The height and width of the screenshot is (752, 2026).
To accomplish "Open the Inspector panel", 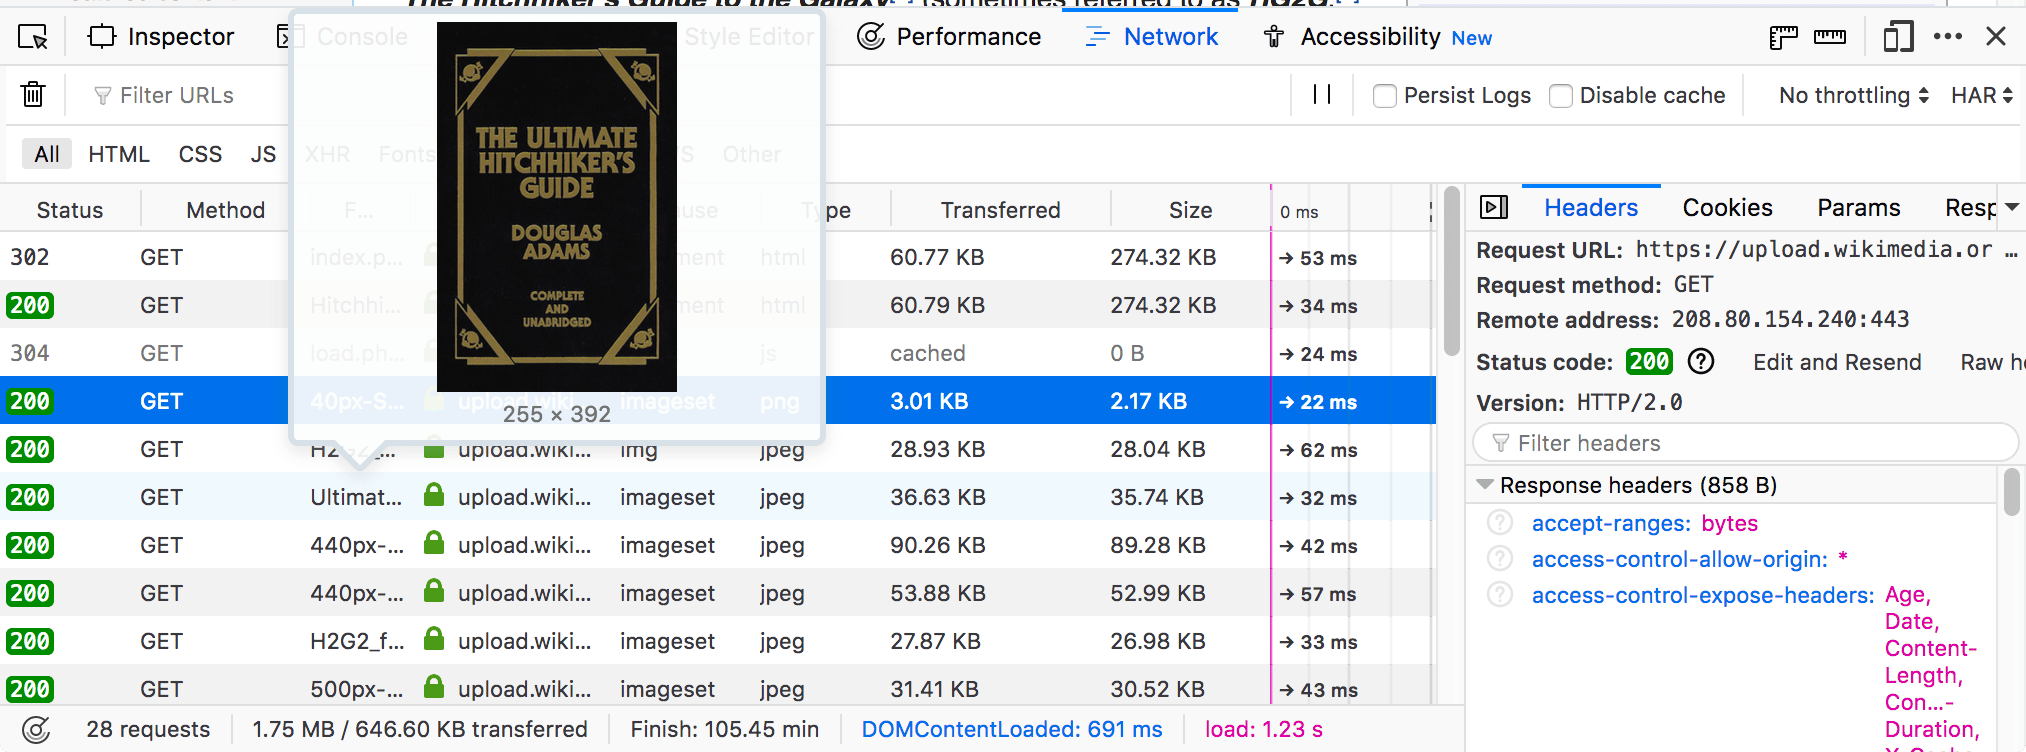I will pos(161,37).
